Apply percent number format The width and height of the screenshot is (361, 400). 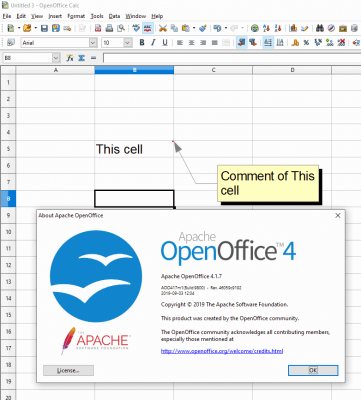point(306,42)
